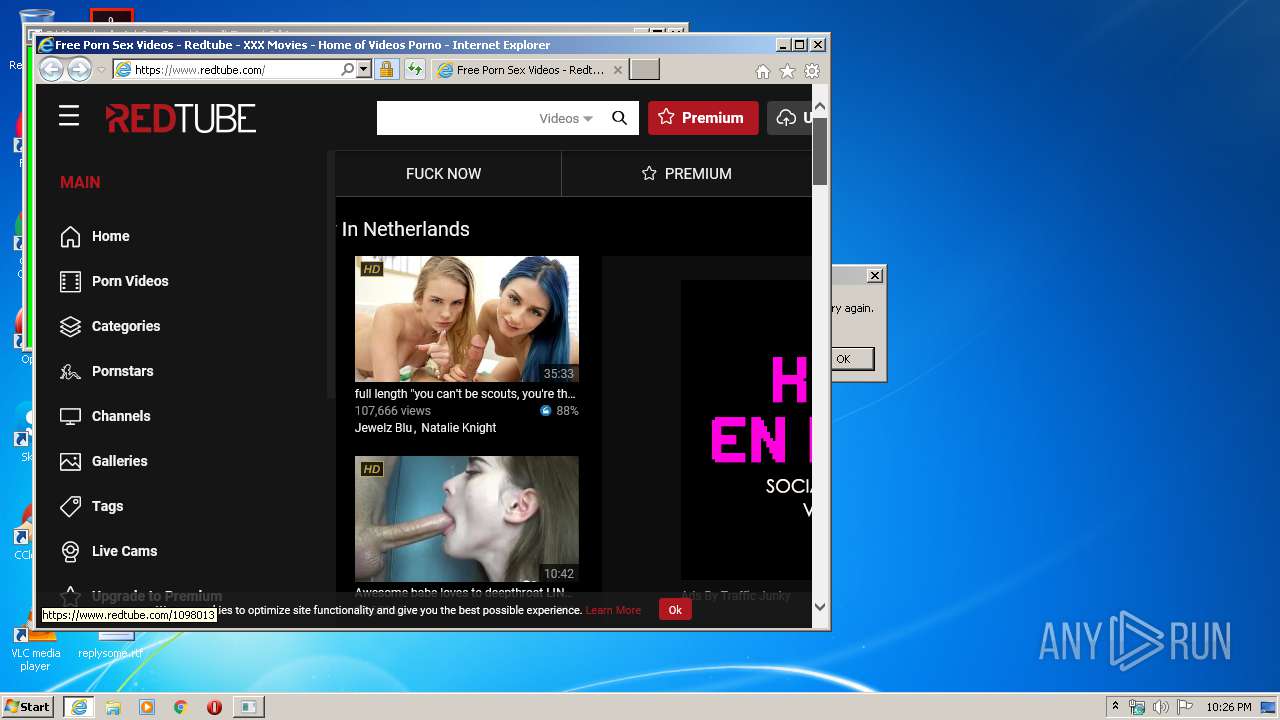Image resolution: width=1280 pixels, height=720 pixels.
Task: Show hidden tray icons with the arrow
Action: 1116,707
